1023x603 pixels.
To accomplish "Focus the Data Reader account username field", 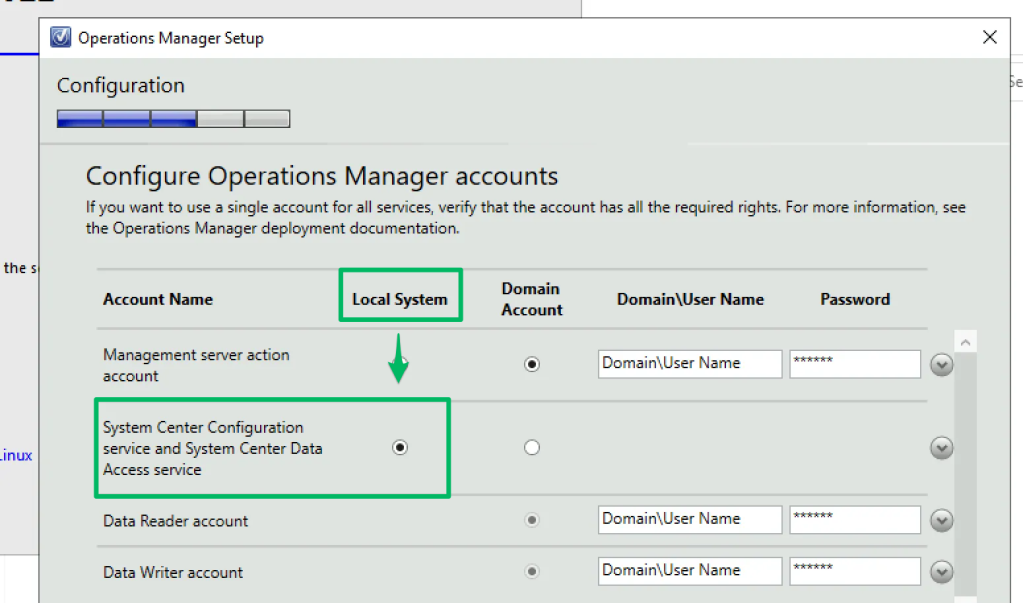I will click(x=690, y=520).
